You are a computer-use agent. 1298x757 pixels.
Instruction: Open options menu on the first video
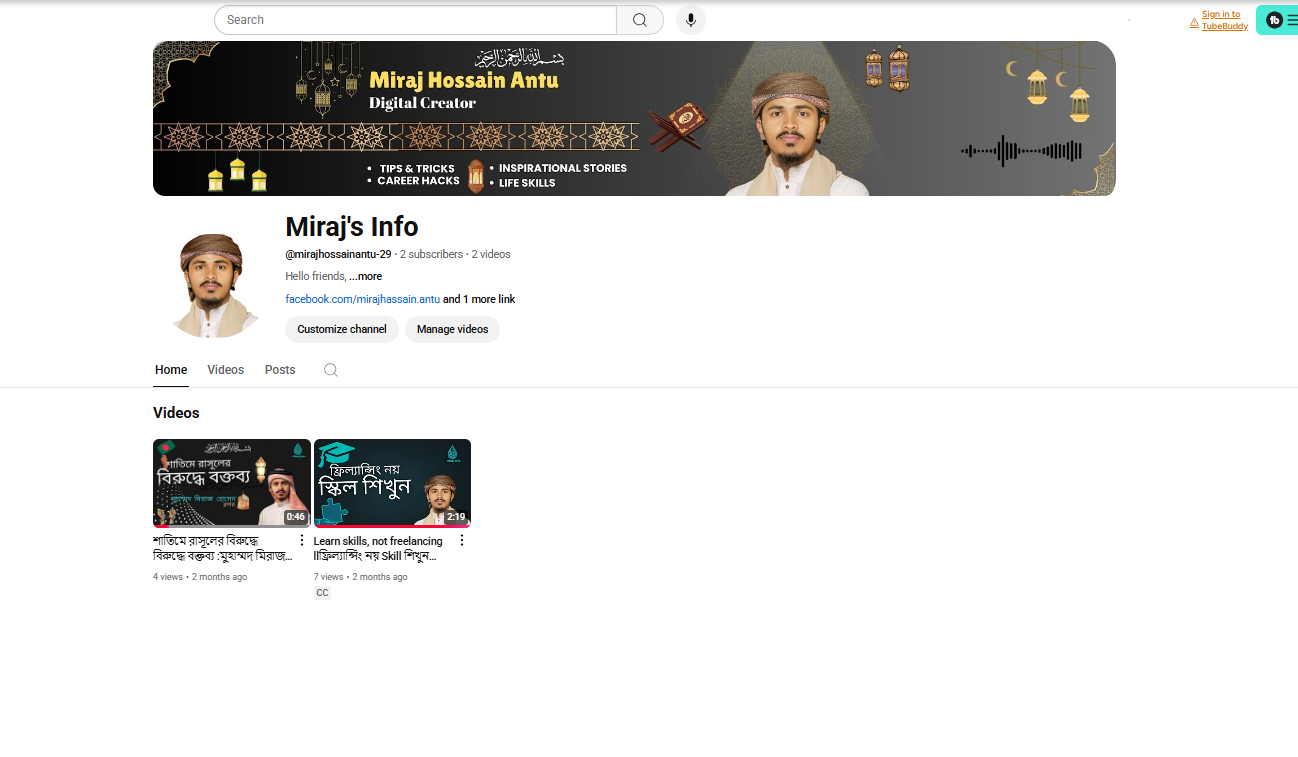[x=302, y=539]
